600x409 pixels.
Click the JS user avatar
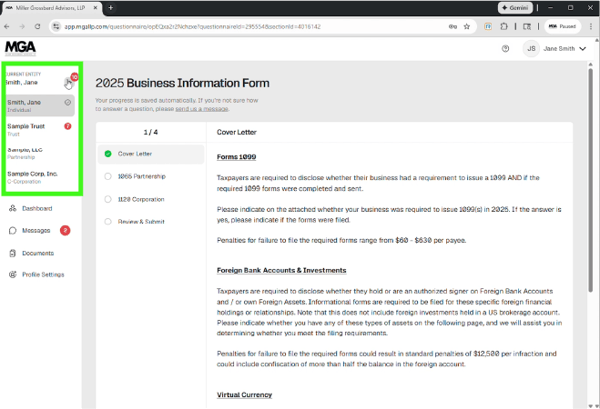tap(531, 48)
